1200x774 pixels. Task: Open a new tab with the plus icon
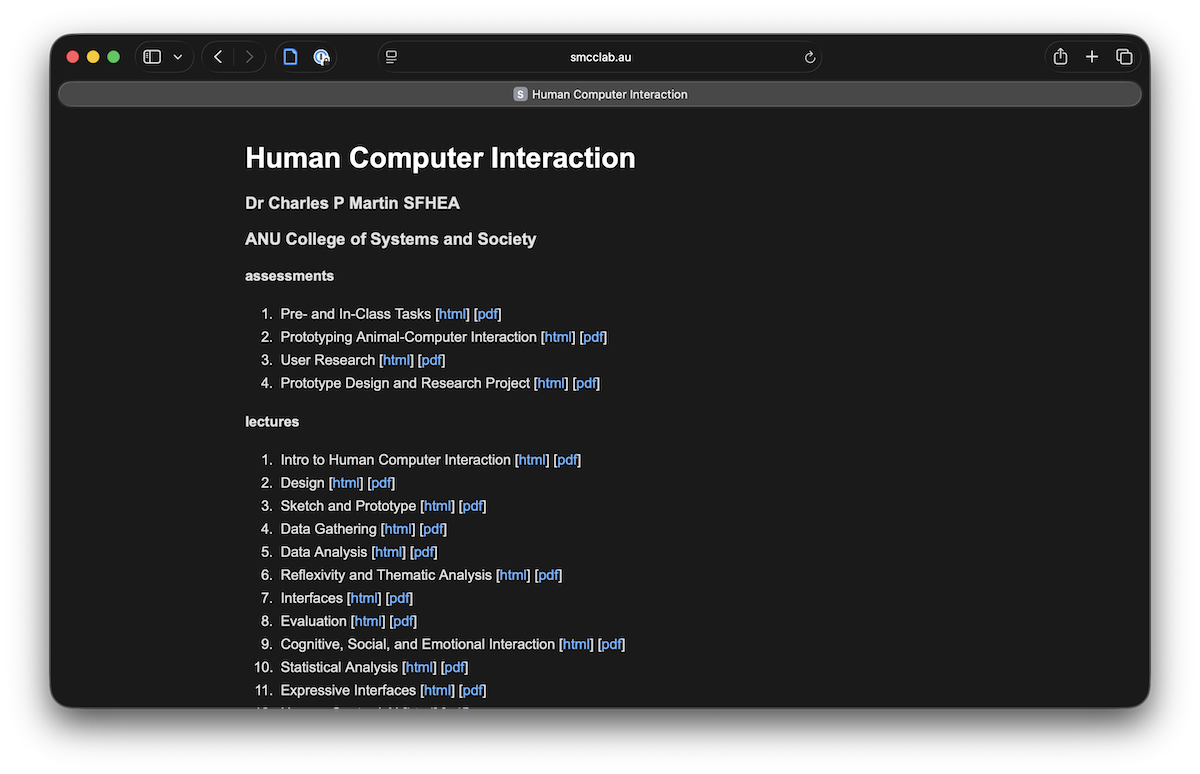pyautogui.click(x=1091, y=57)
